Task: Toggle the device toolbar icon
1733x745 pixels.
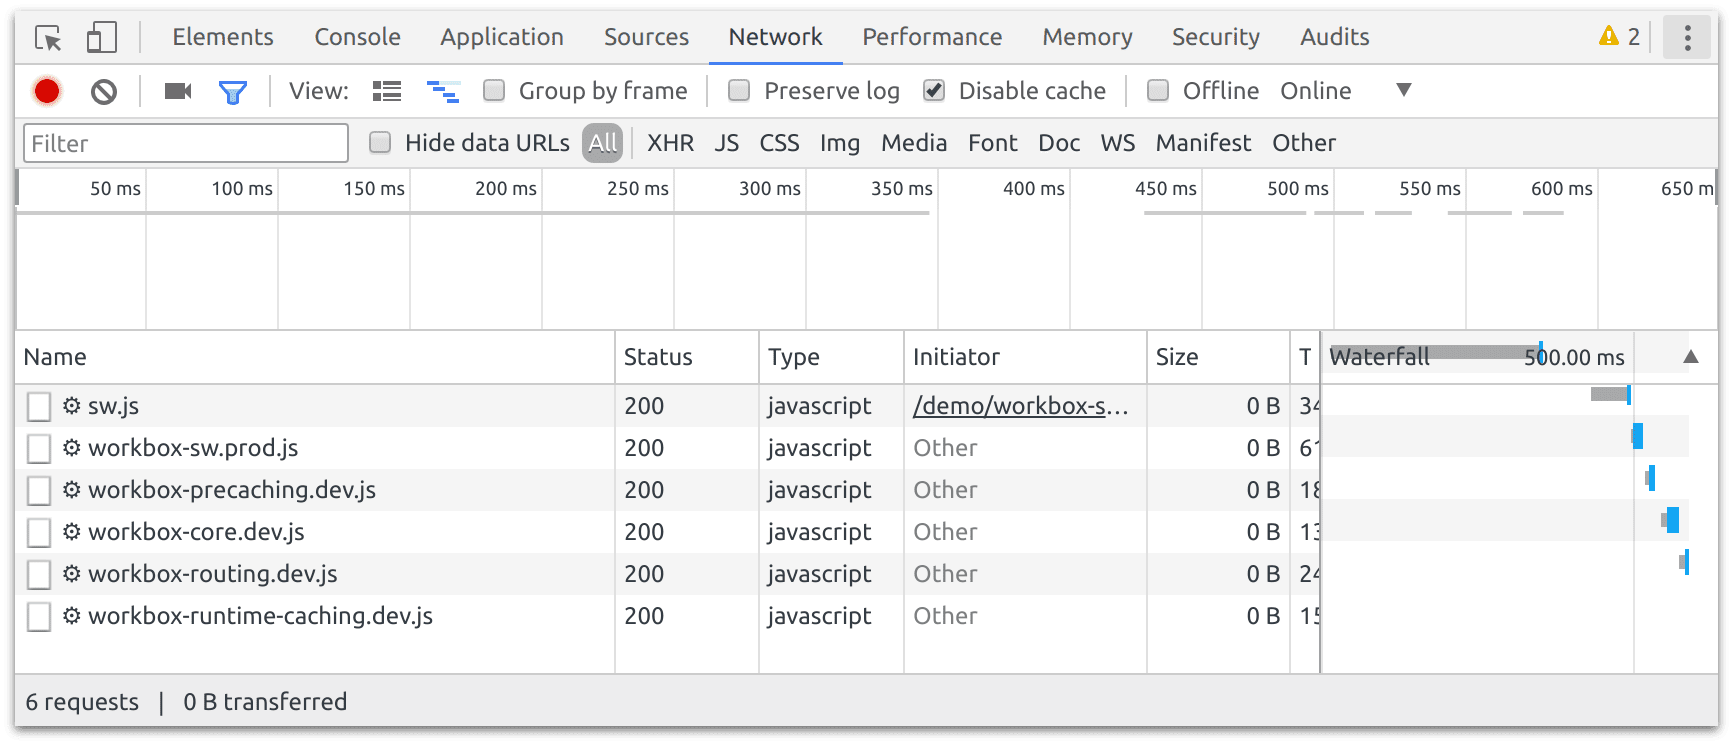Action: pos(101,38)
